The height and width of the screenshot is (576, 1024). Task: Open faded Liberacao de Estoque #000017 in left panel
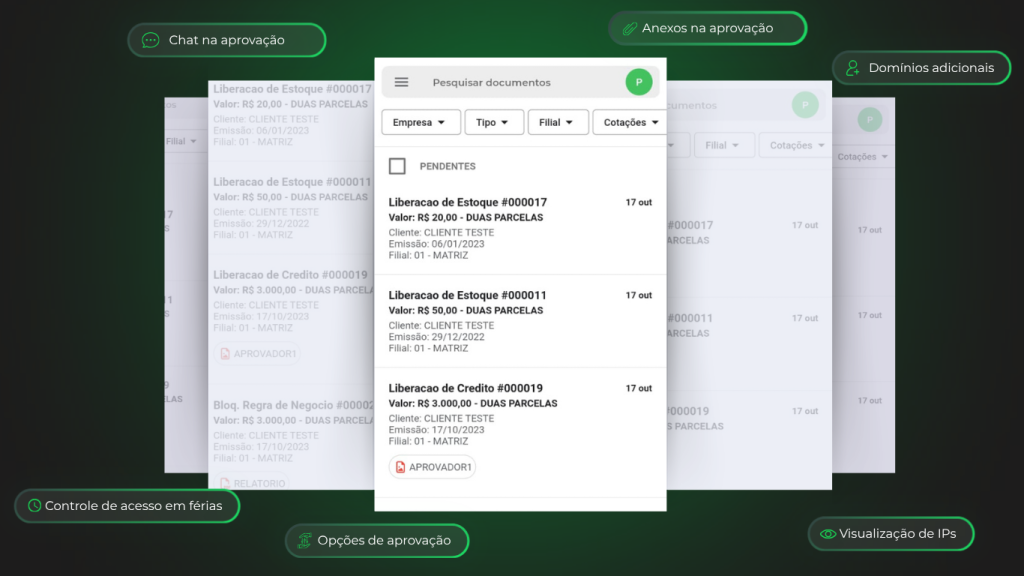tap(292, 89)
